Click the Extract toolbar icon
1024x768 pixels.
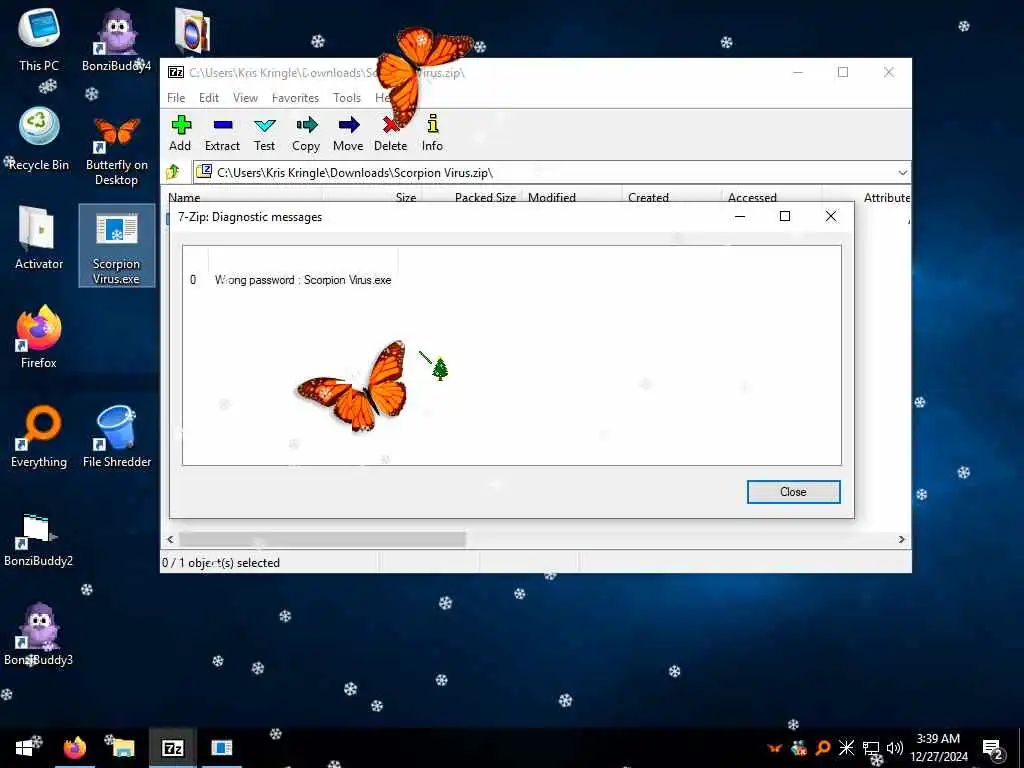pyautogui.click(x=222, y=133)
